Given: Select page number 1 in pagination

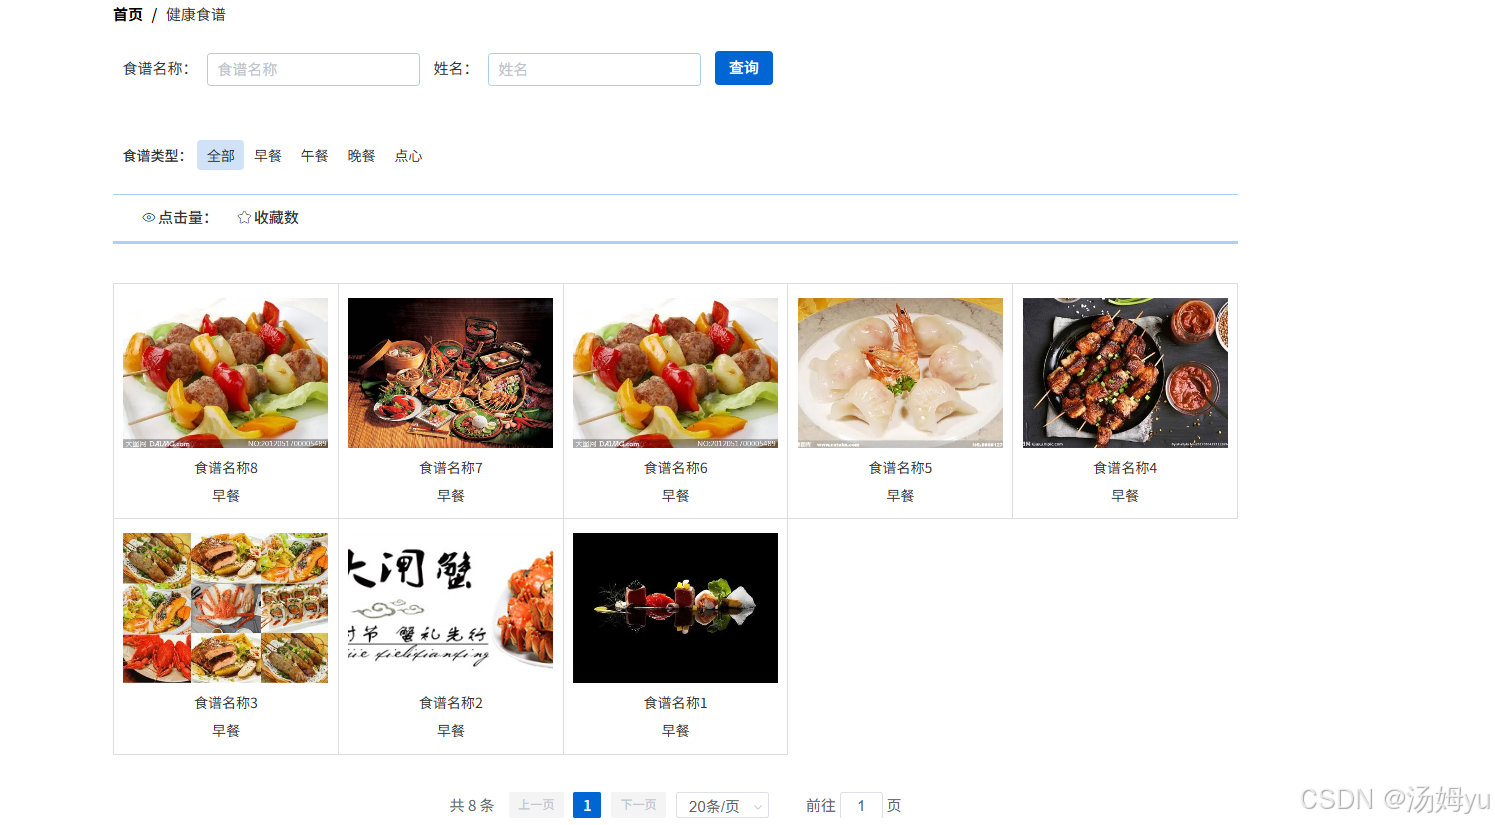Looking at the screenshot, I should tap(587, 805).
